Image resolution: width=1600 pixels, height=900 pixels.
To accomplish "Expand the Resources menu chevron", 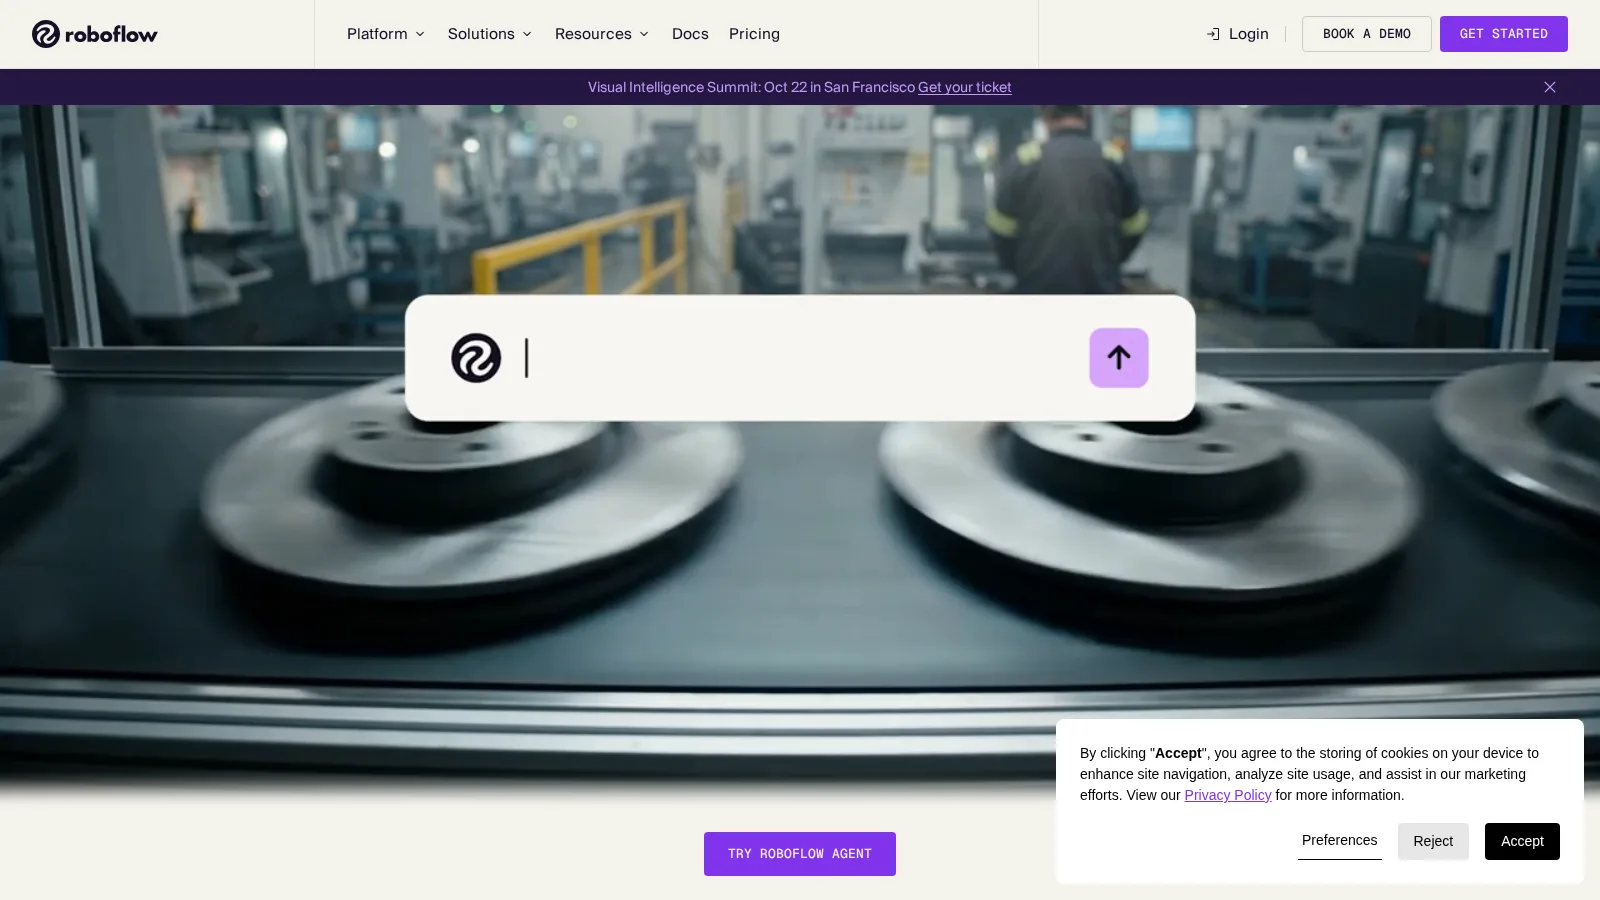I will [644, 34].
